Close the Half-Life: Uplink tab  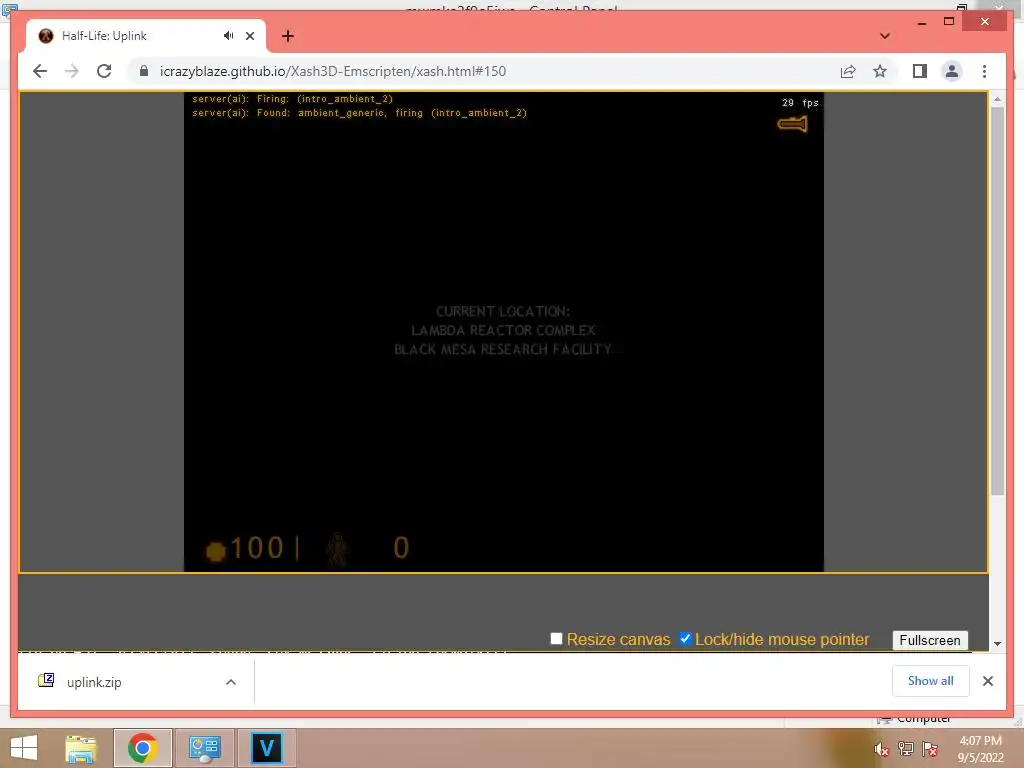(x=249, y=36)
